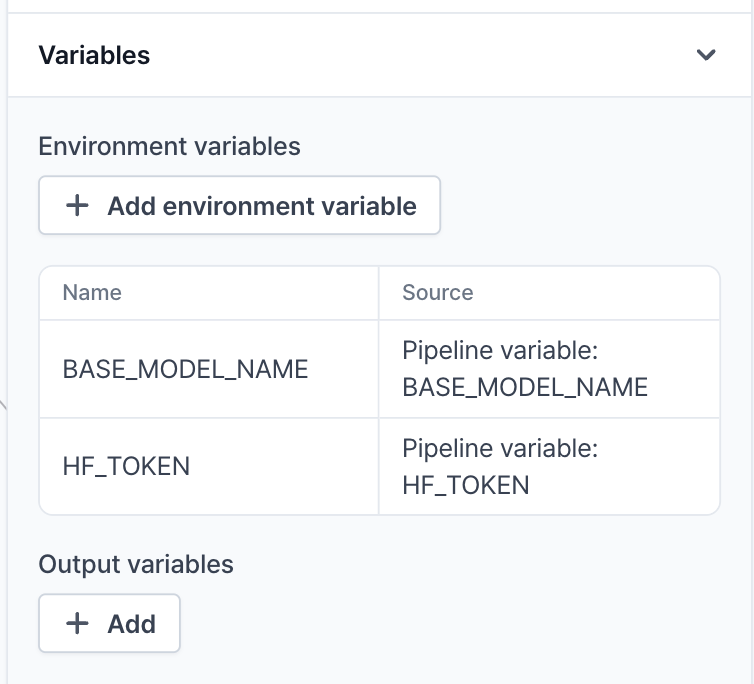Click the Output variables heading
Viewport: 754px width, 684px height.
click(x=136, y=564)
